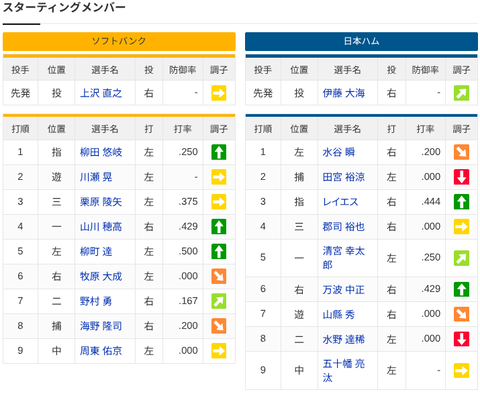Click 栗原 陵矢's yellow right arrow icon

tap(219, 202)
